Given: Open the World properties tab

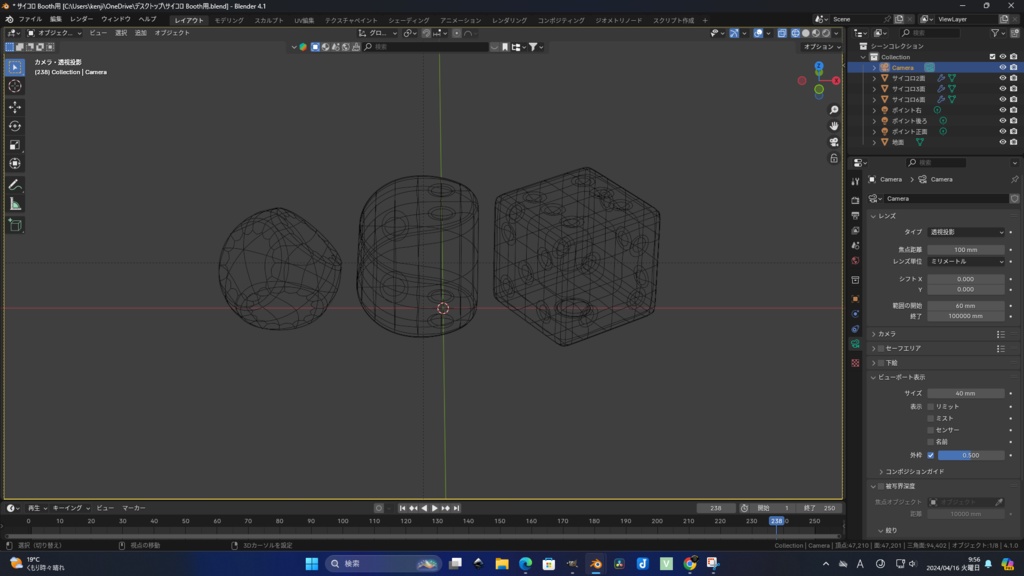Looking at the screenshot, I should coord(856,259).
